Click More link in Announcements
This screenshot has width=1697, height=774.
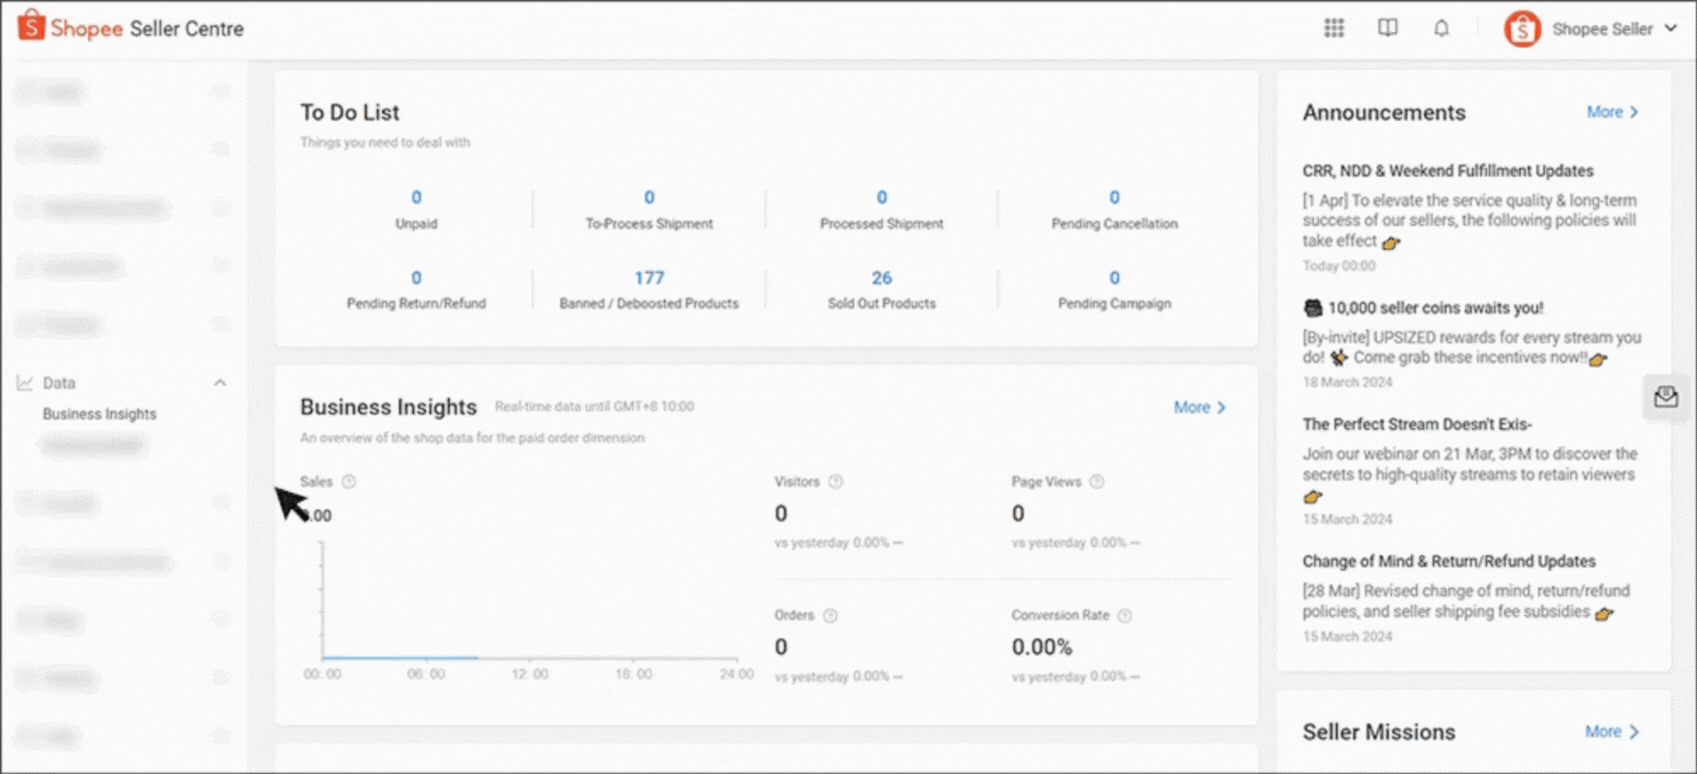(1613, 112)
